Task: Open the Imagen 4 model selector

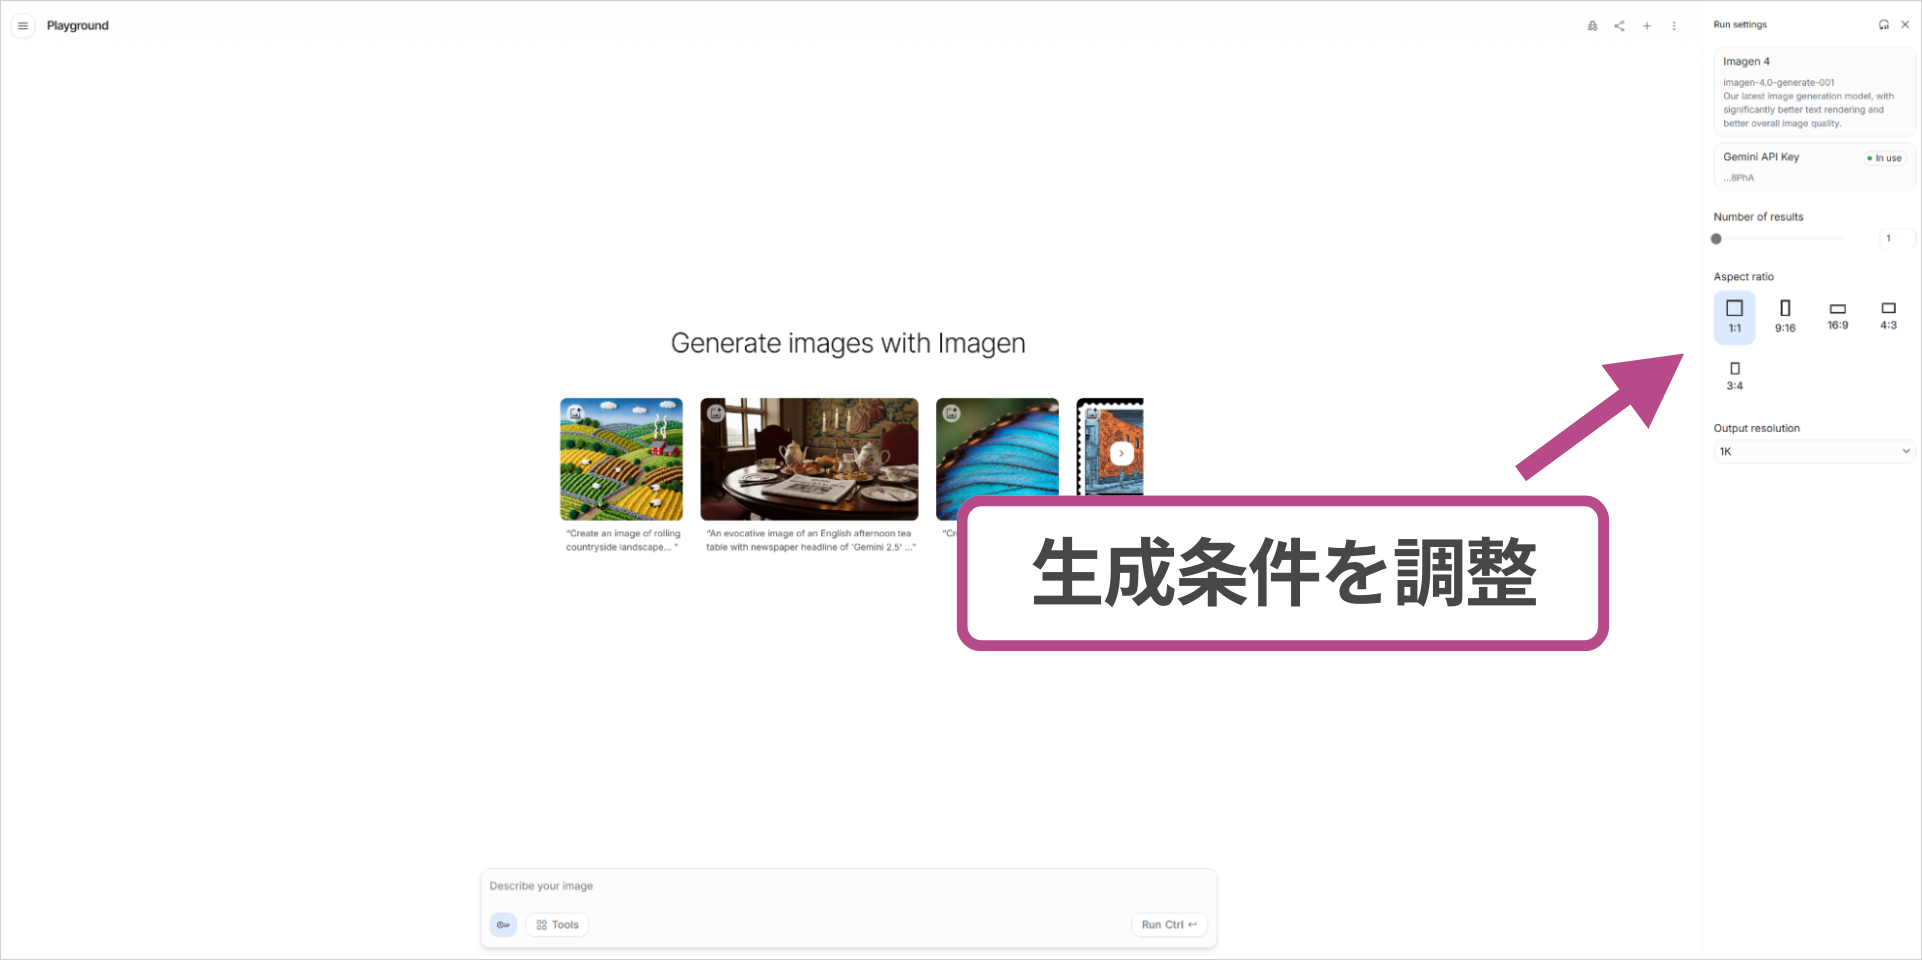Action: tap(1813, 91)
